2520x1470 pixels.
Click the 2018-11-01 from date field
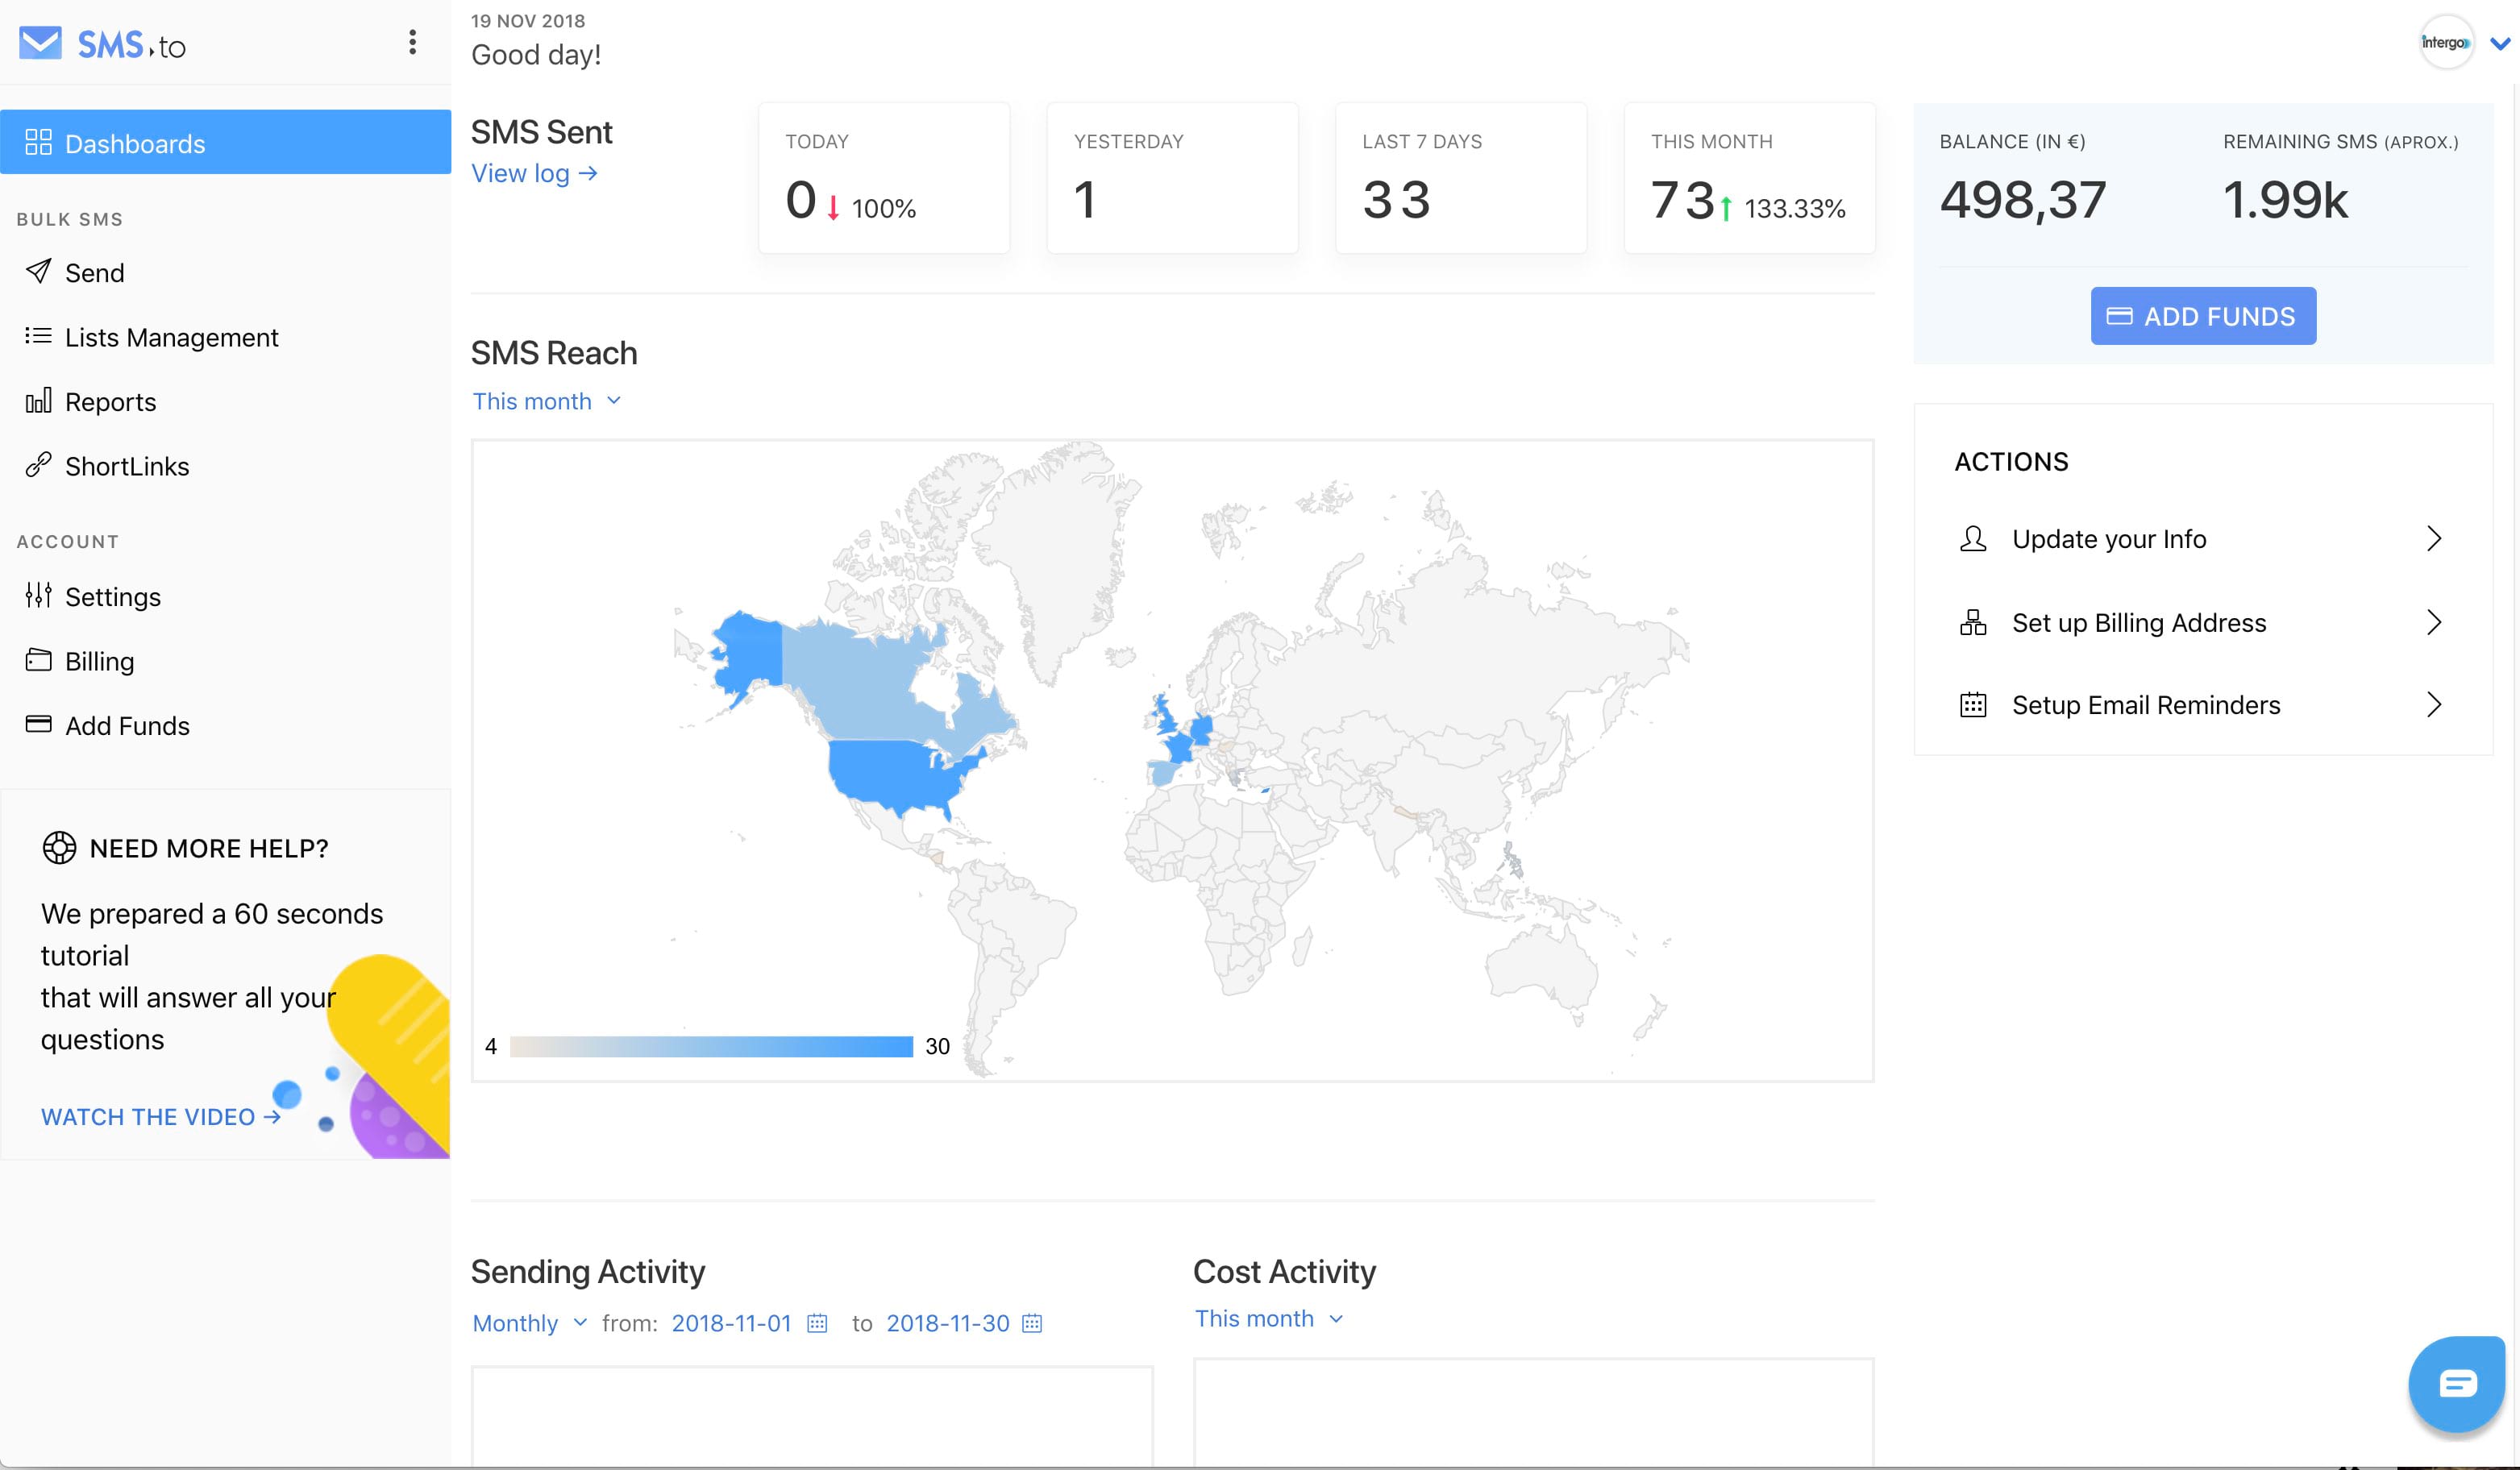tap(731, 1323)
